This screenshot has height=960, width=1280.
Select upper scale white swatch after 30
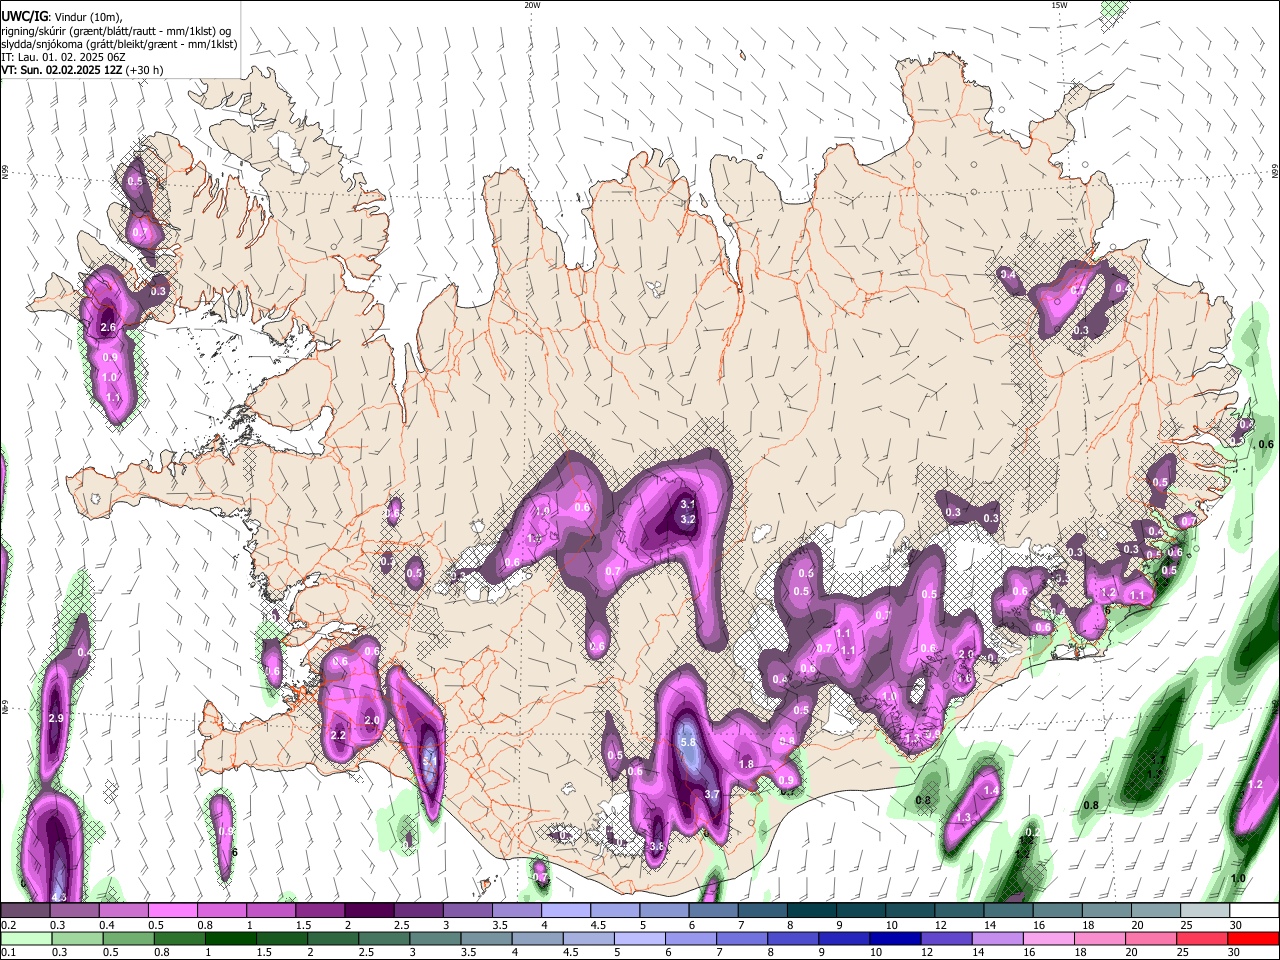1256,911
